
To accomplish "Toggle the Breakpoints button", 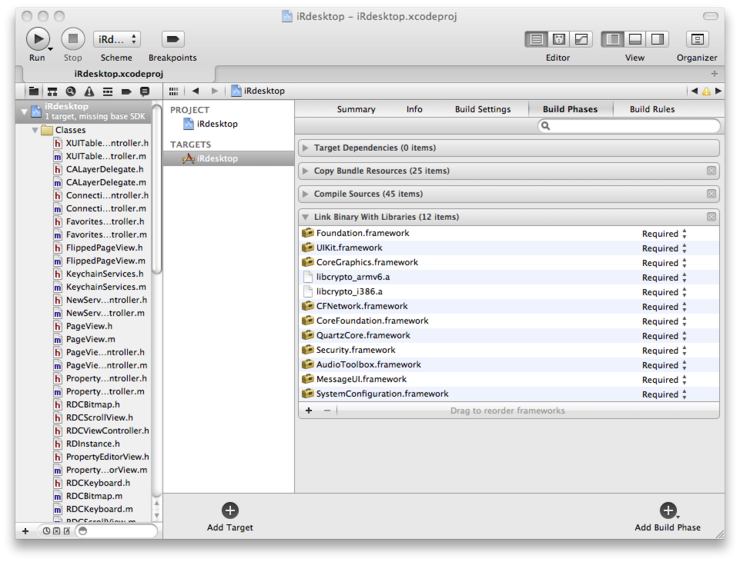I will pos(173,39).
